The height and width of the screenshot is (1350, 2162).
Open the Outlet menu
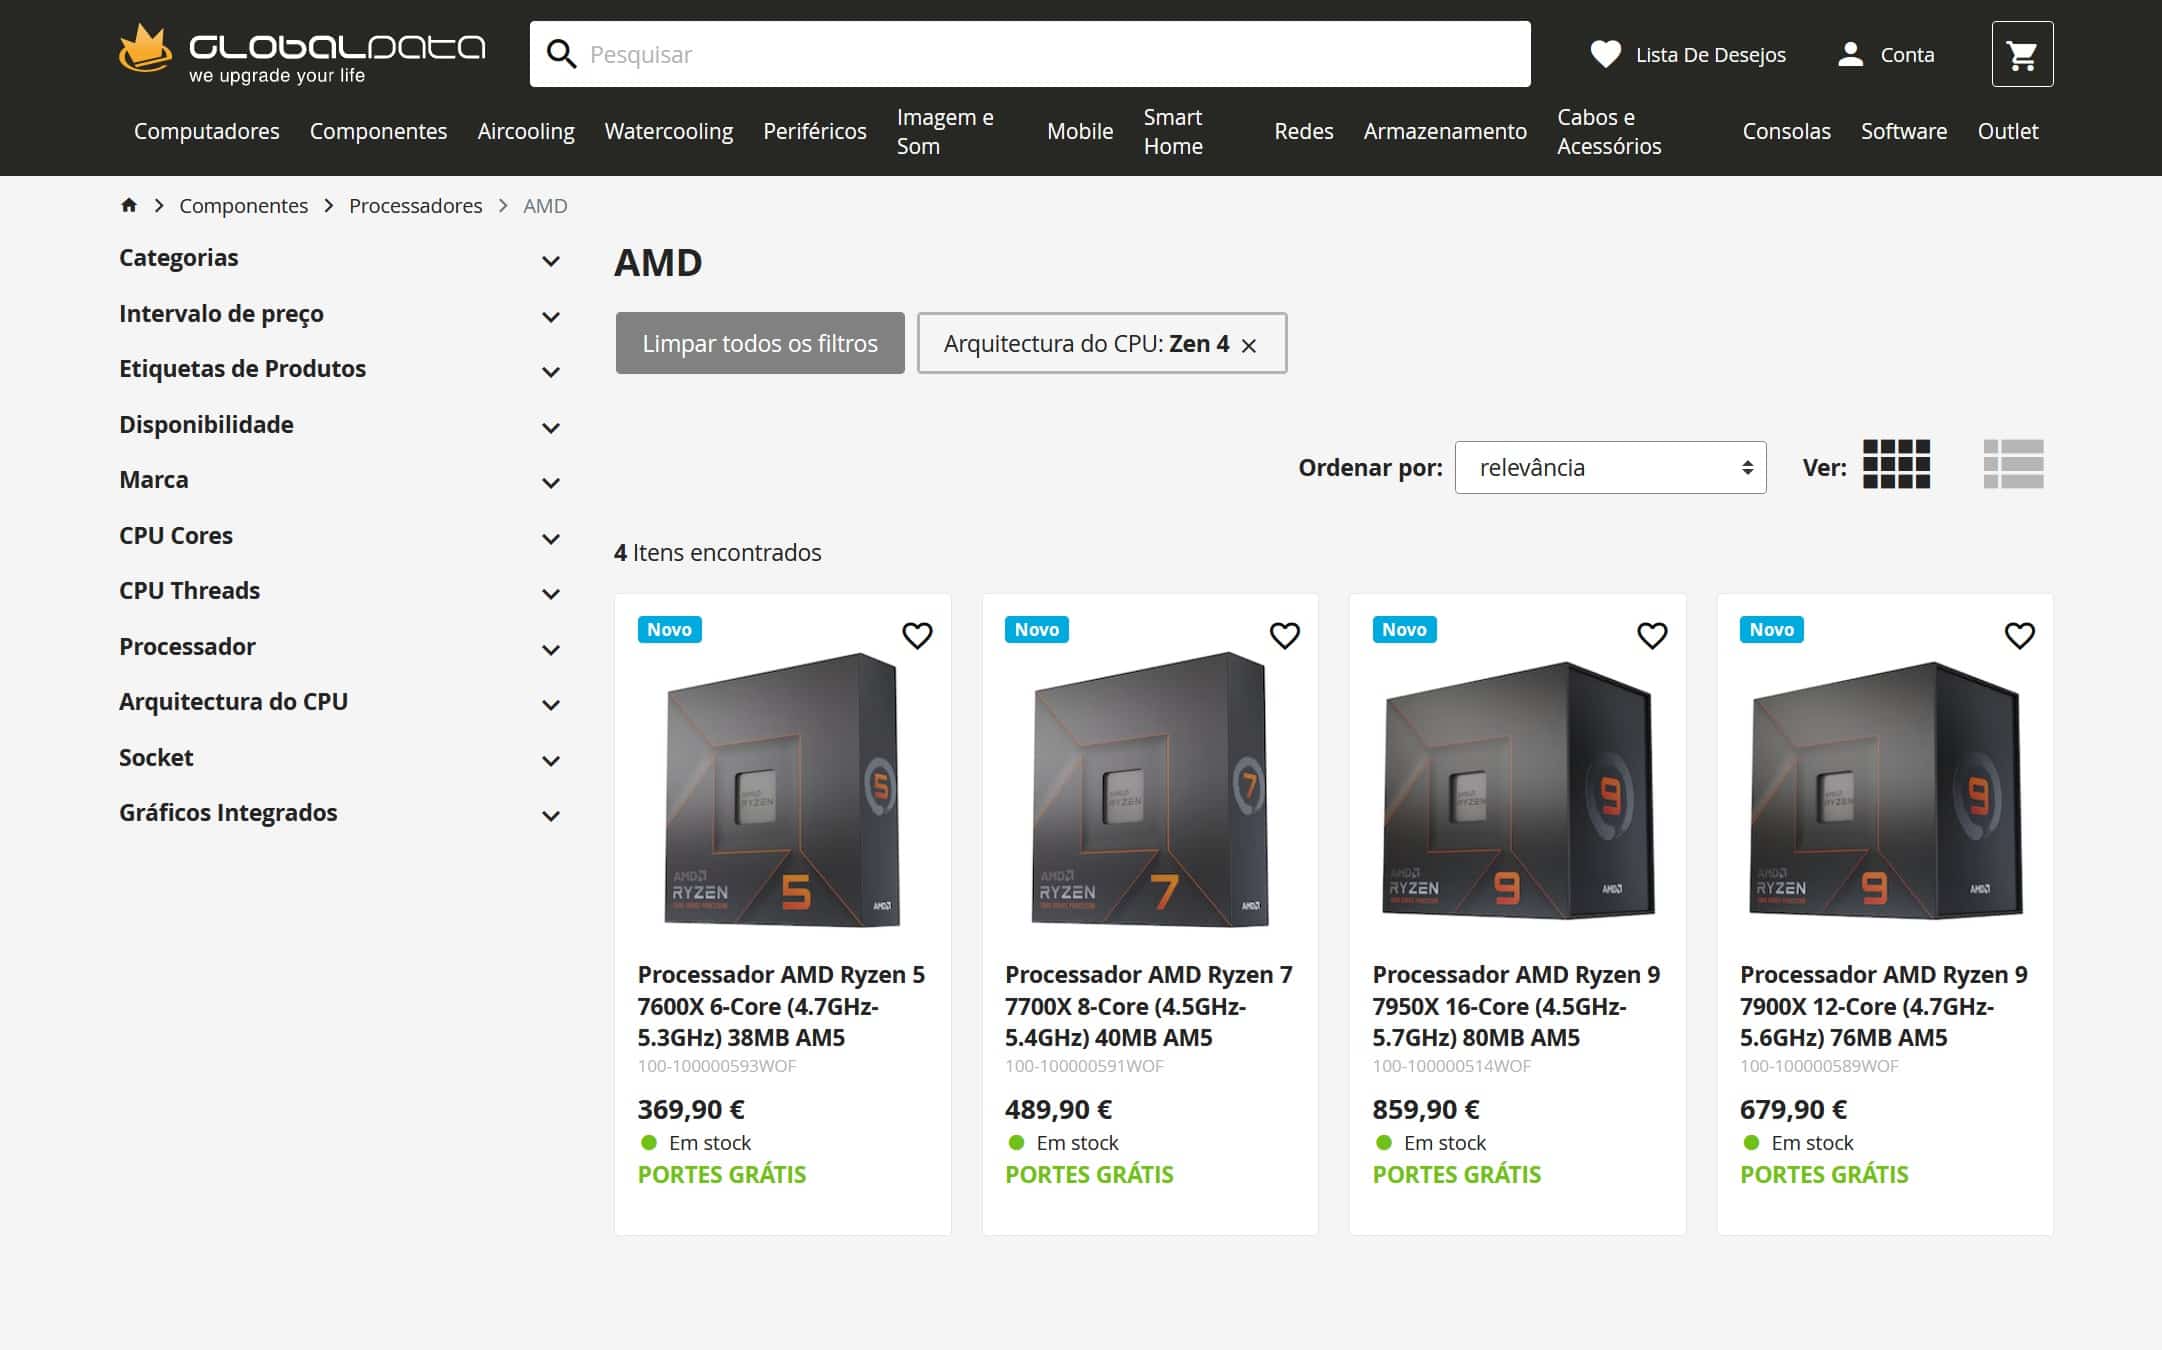(x=2008, y=131)
